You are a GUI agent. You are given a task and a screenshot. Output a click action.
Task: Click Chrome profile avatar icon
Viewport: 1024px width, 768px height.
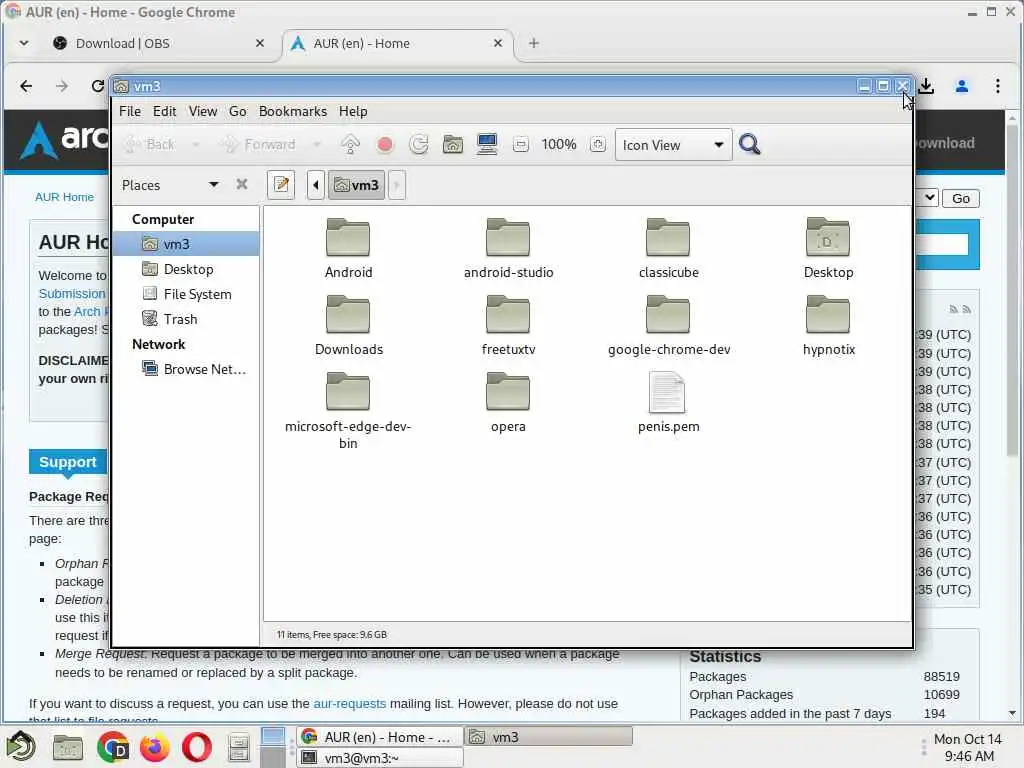click(x=961, y=86)
